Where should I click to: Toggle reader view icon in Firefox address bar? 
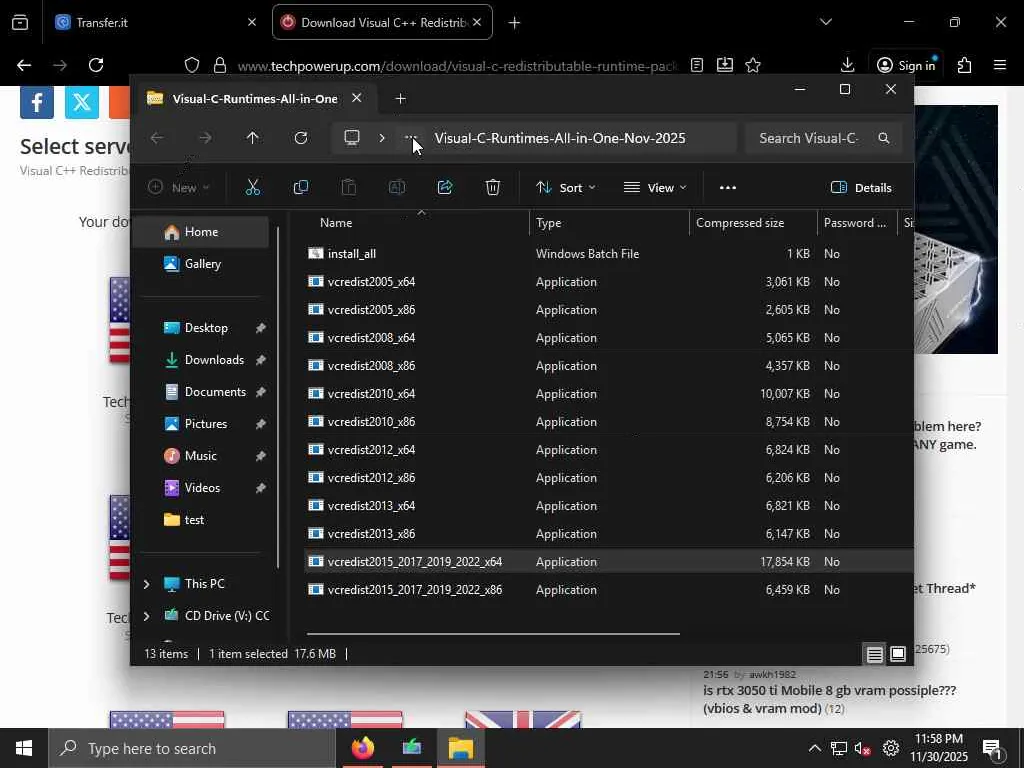pos(697,65)
